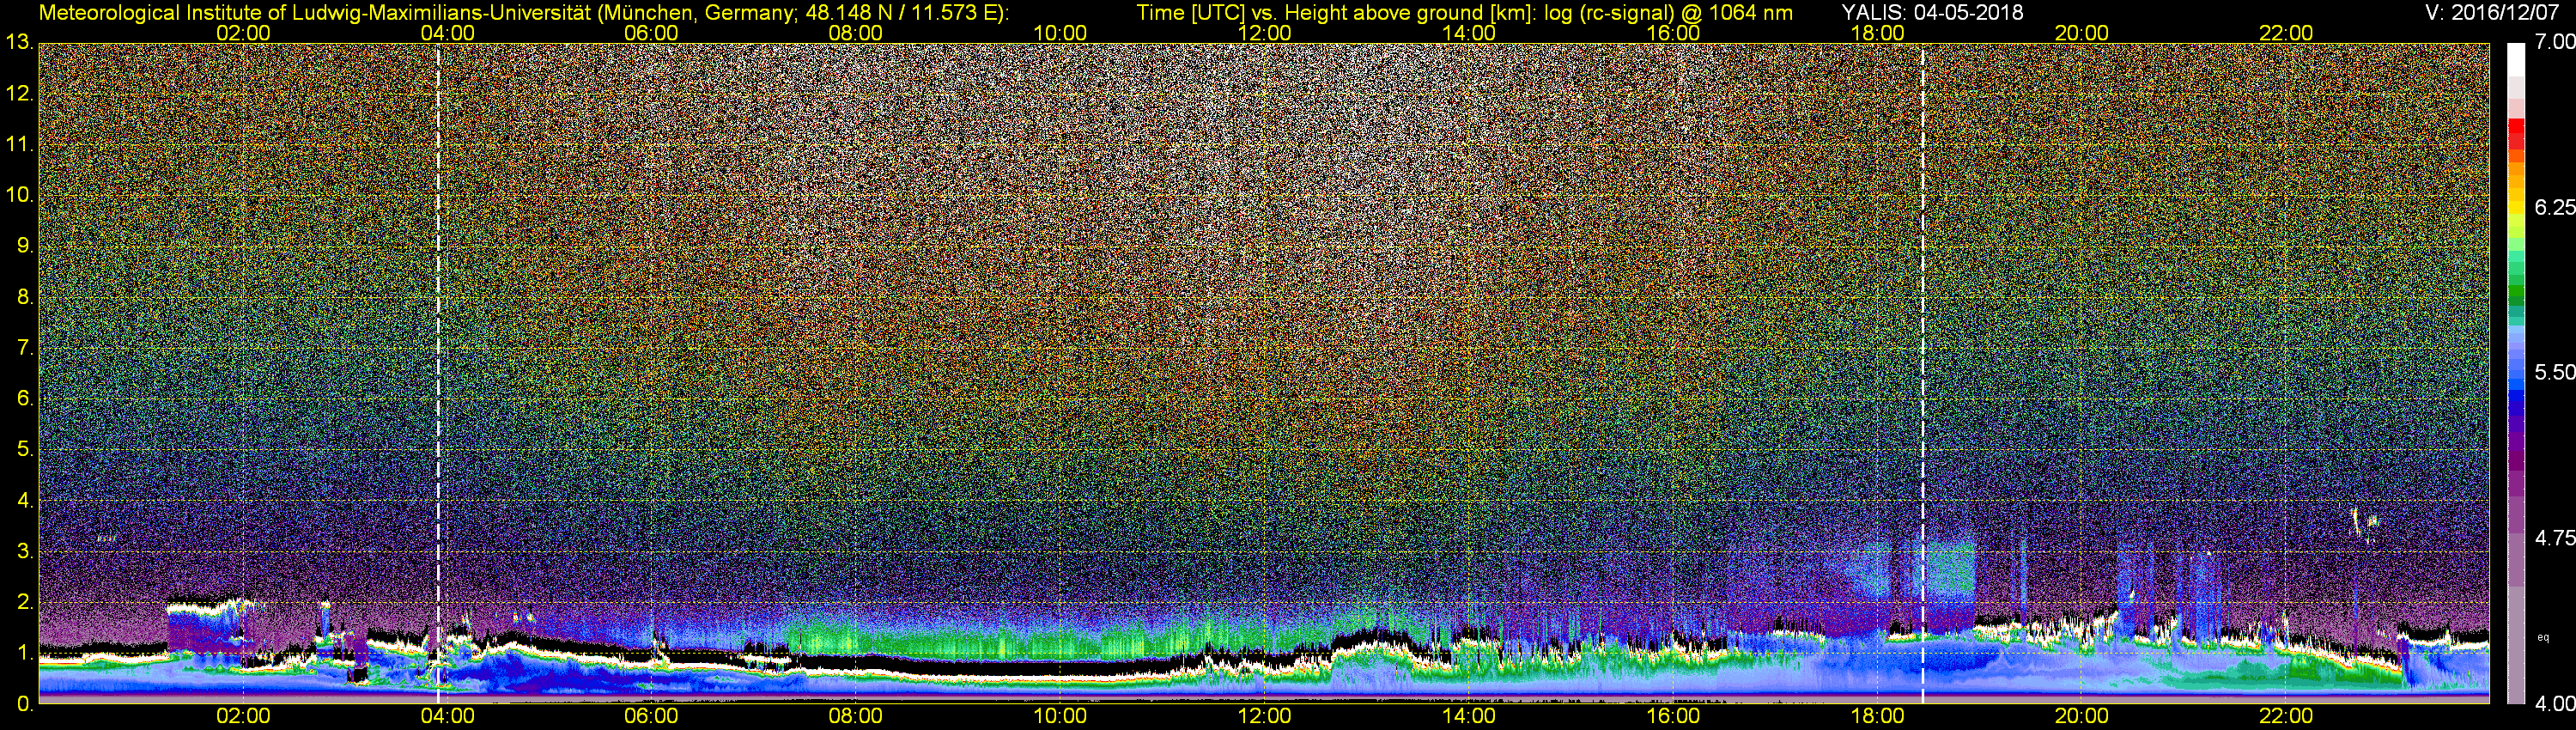
Task: Click the 18:00 label on the top time axis
Action: pos(1877,33)
